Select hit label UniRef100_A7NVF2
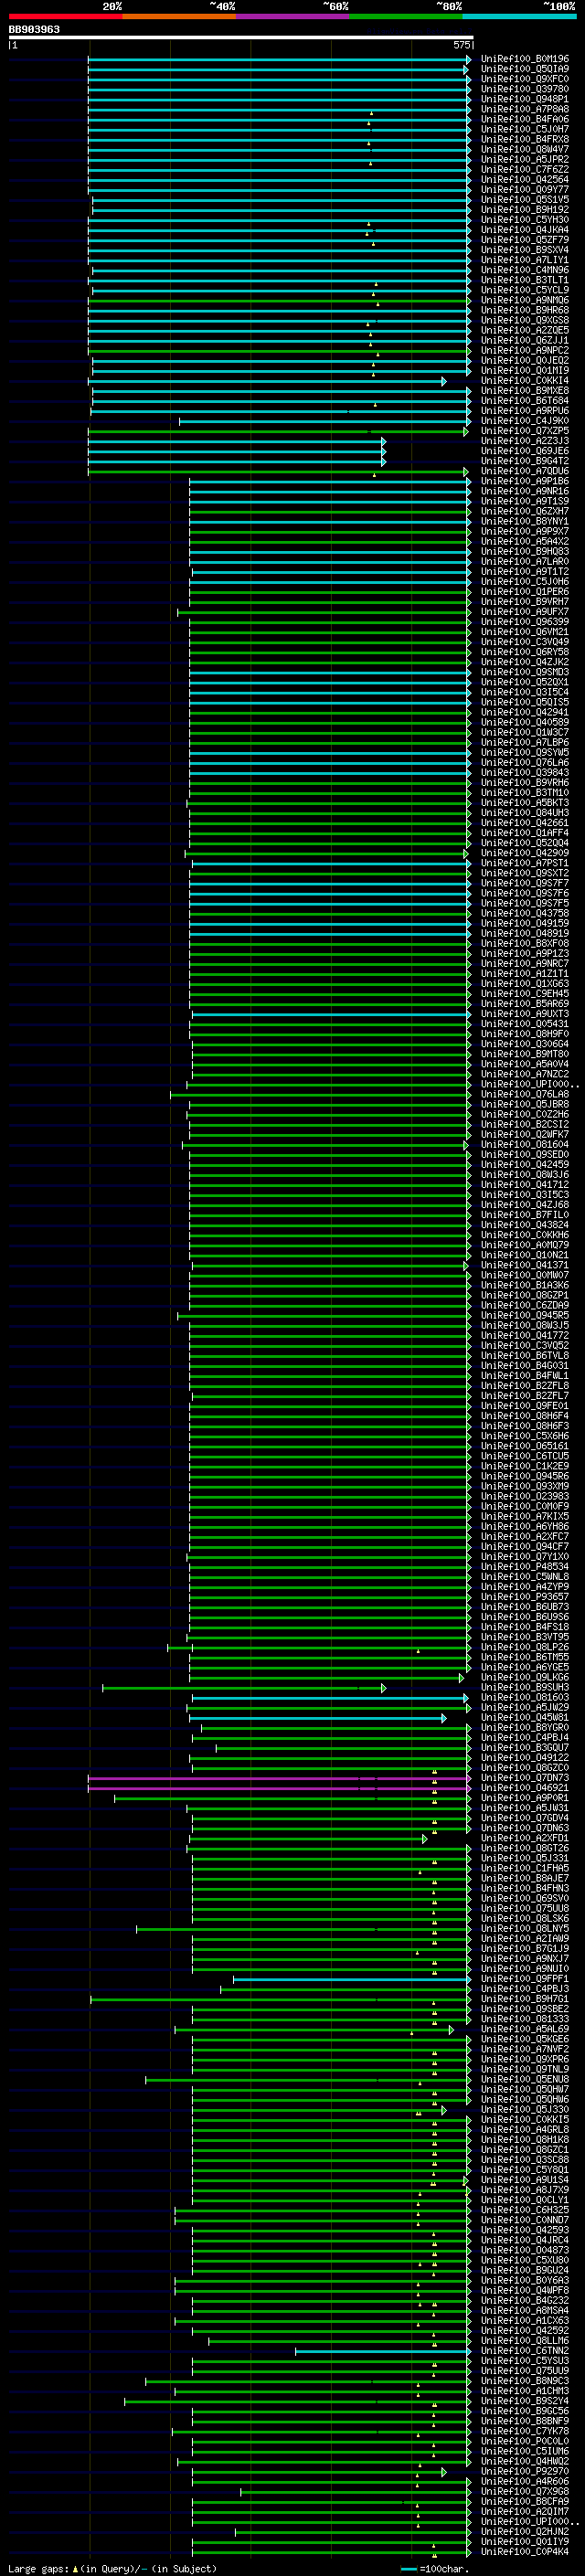Image resolution: width=585 pixels, height=2576 pixels. (525, 2050)
